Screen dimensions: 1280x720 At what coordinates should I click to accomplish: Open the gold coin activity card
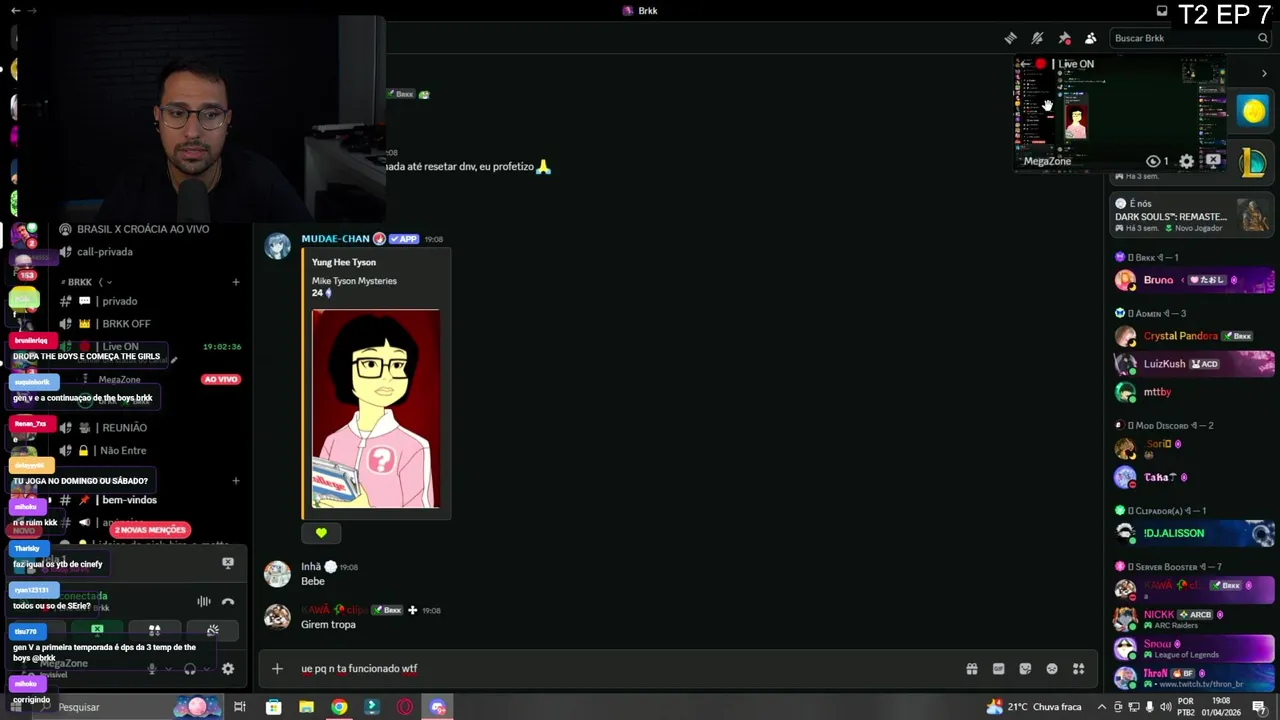[1253, 110]
